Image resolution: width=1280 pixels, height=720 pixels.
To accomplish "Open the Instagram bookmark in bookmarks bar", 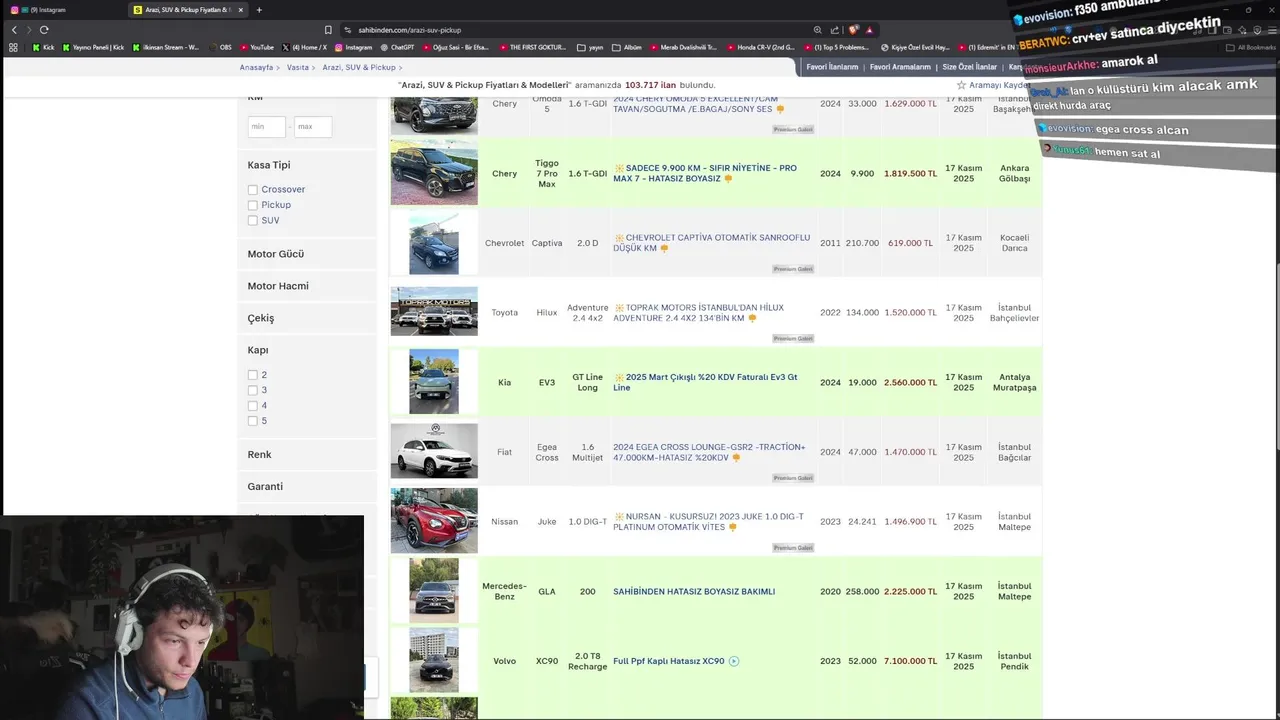I will (x=353, y=47).
